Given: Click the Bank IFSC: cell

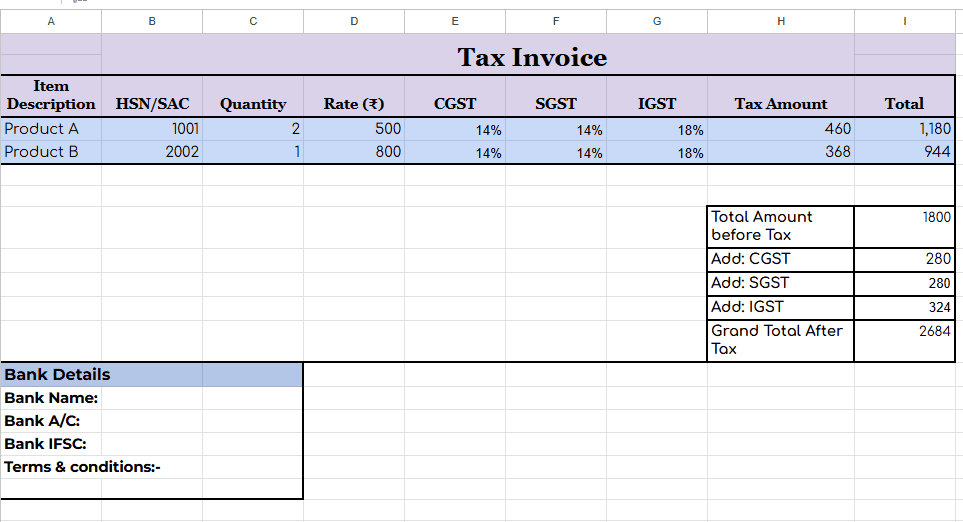Looking at the screenshot, I should click(x=152, y=444).
